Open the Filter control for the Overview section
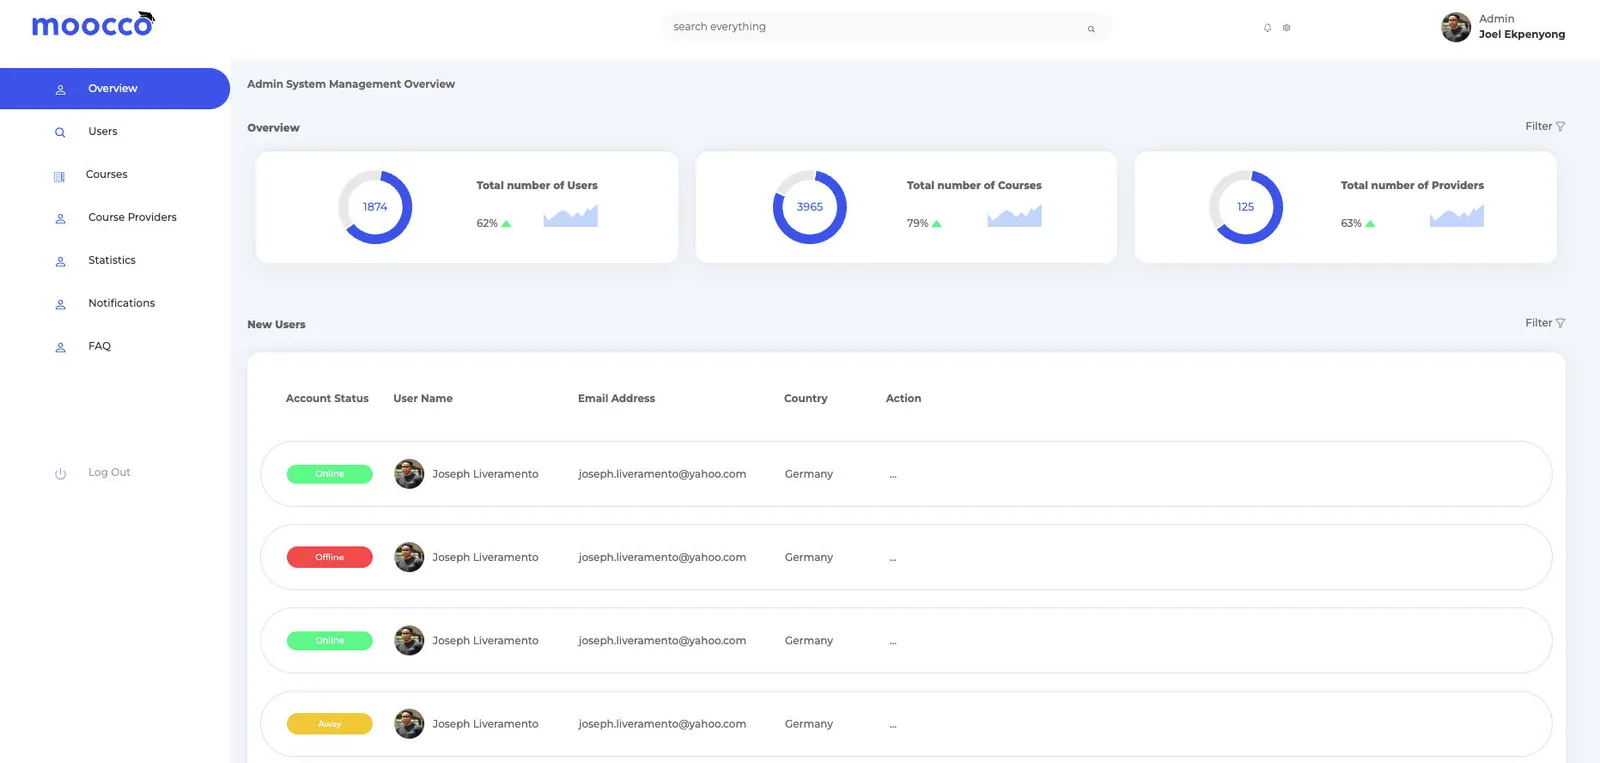 point(1545,126)
